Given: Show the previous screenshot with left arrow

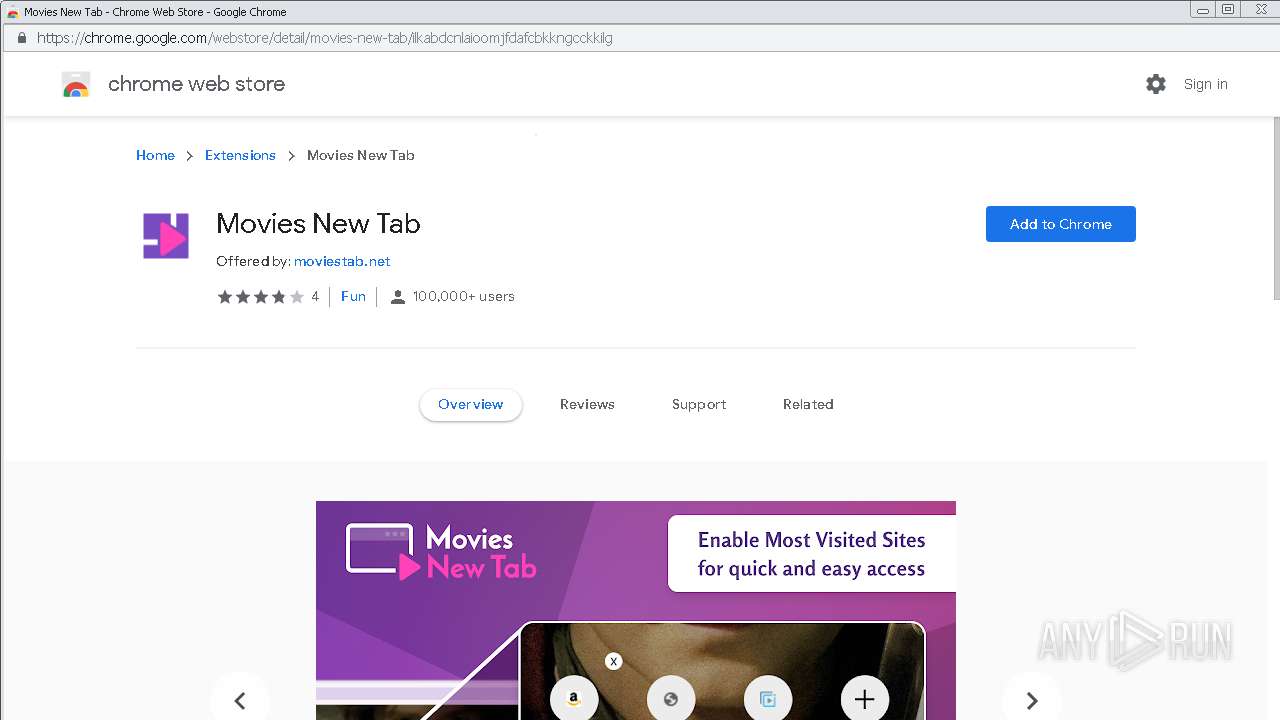Looking at the screenshot, I should pos(240,700).
